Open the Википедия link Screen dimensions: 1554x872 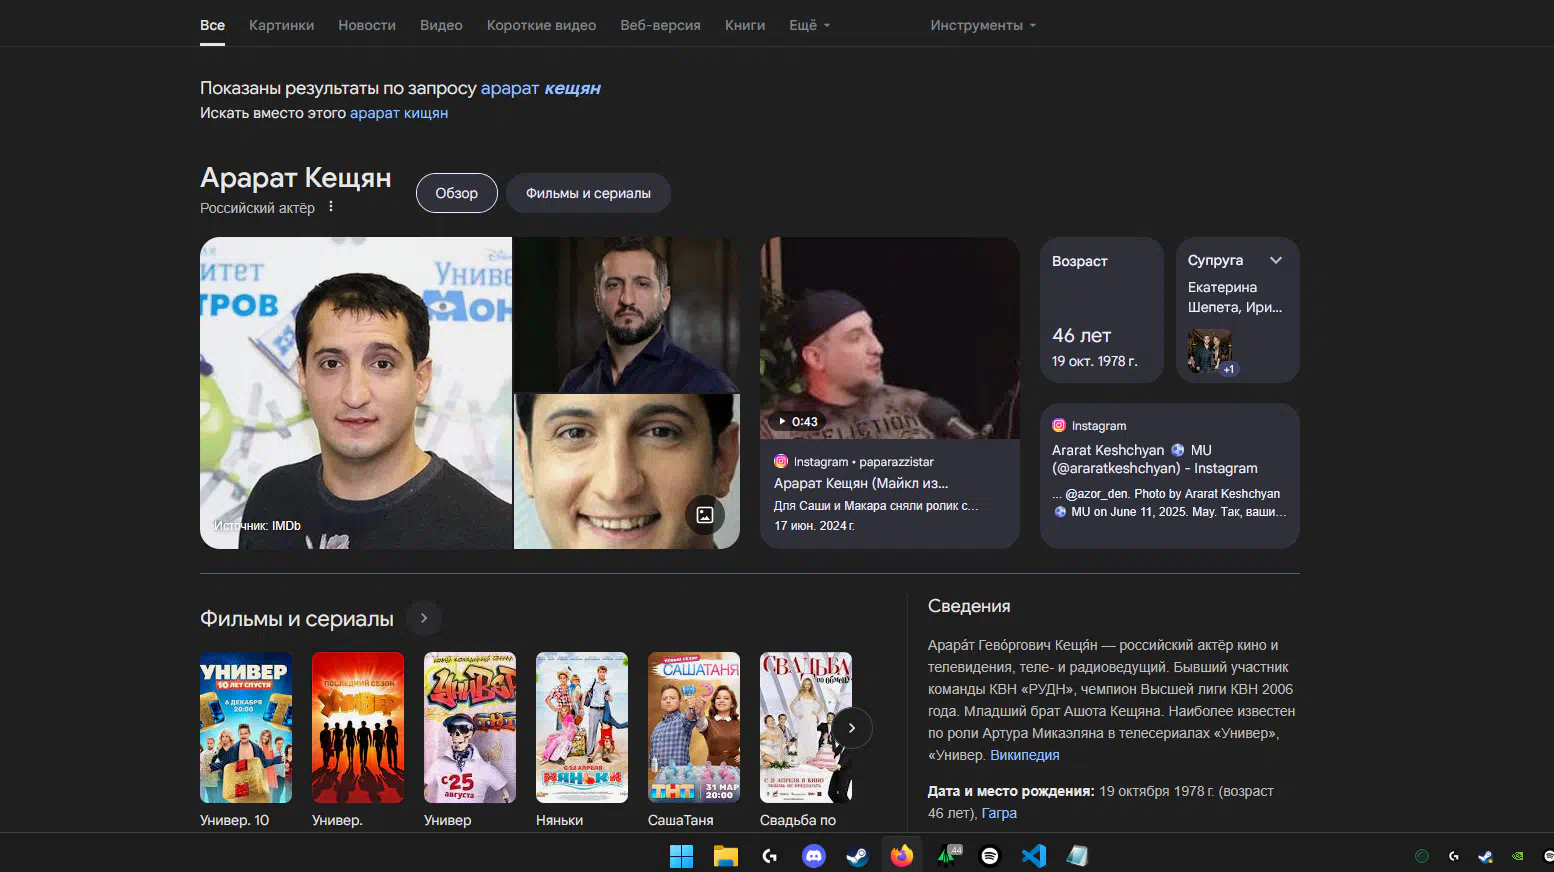tap(1024, 755)
